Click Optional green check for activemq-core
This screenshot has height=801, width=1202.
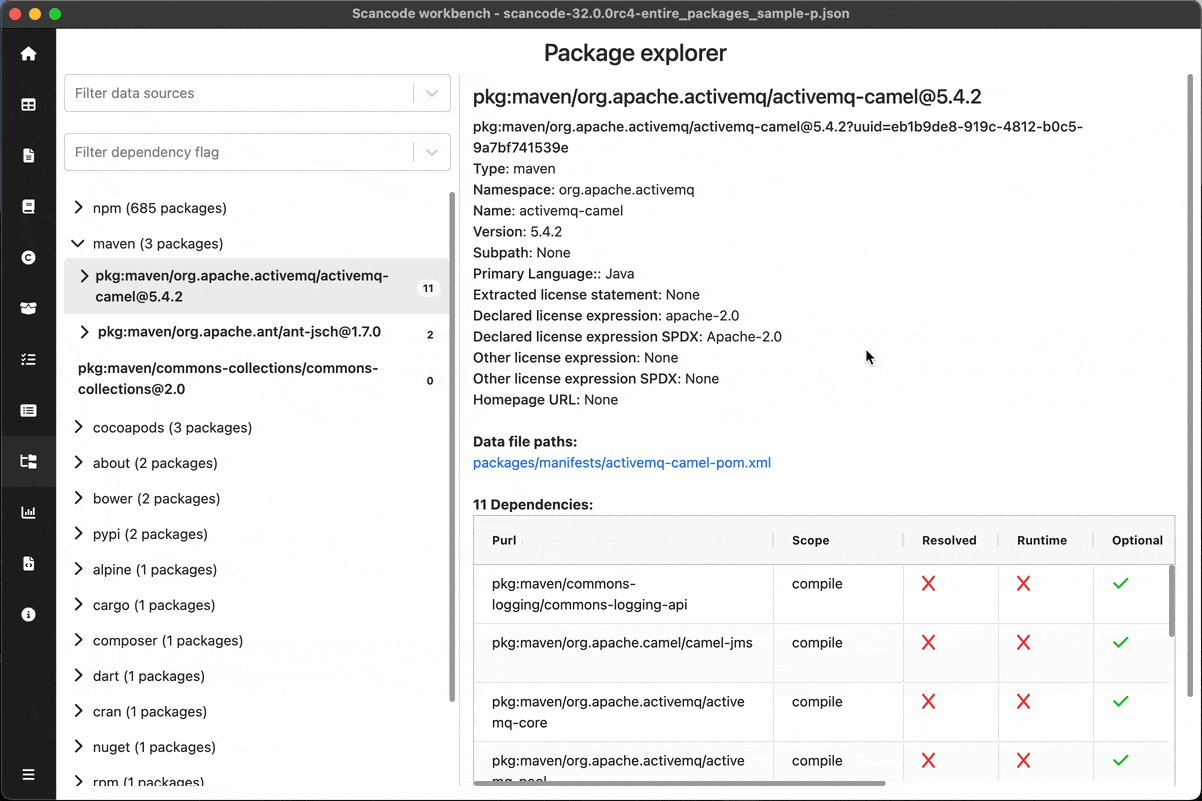click(x=1120, y=701)
